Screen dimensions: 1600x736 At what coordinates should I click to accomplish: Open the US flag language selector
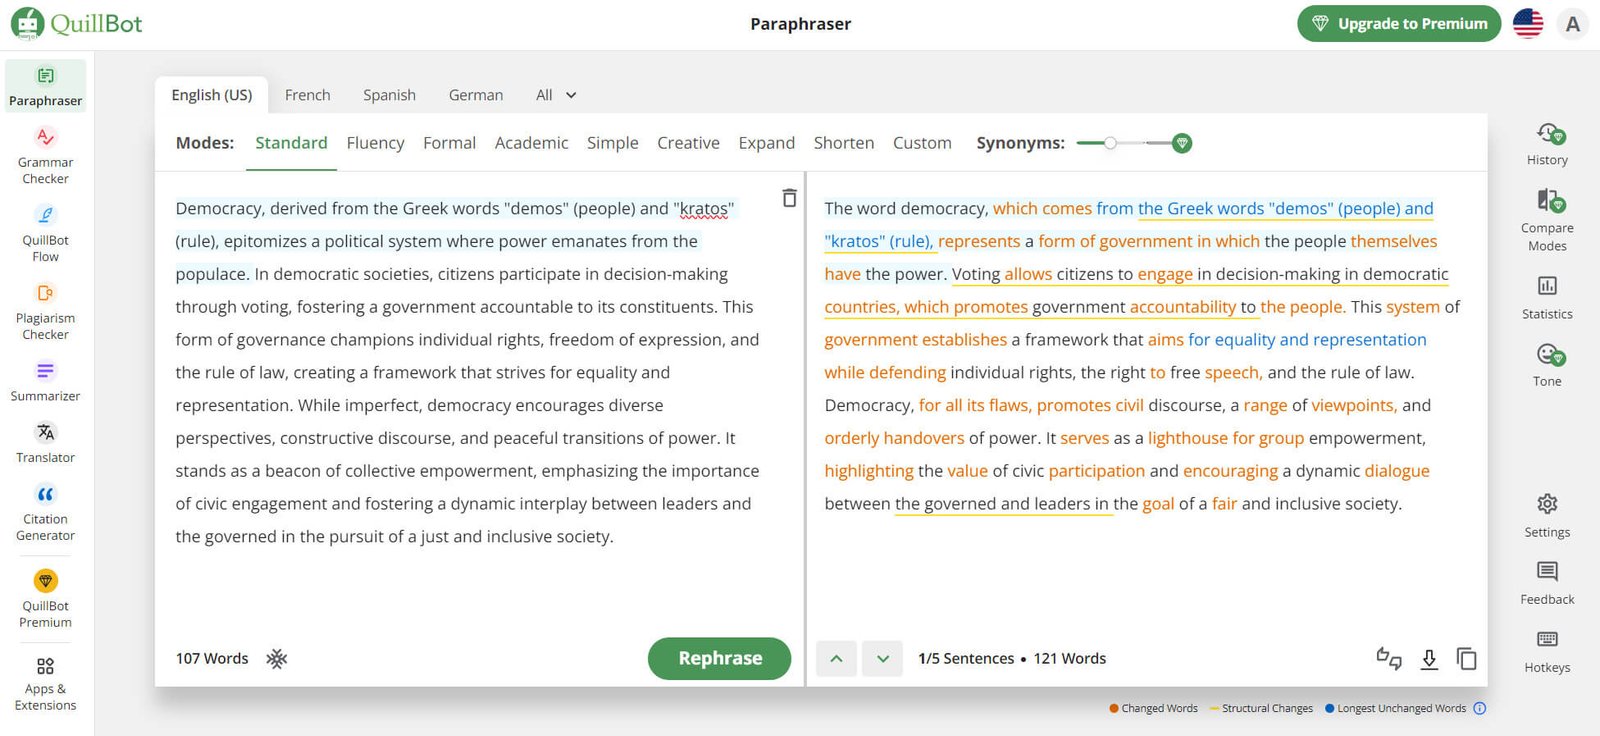pyautogui.click(x=1527, y=24)
